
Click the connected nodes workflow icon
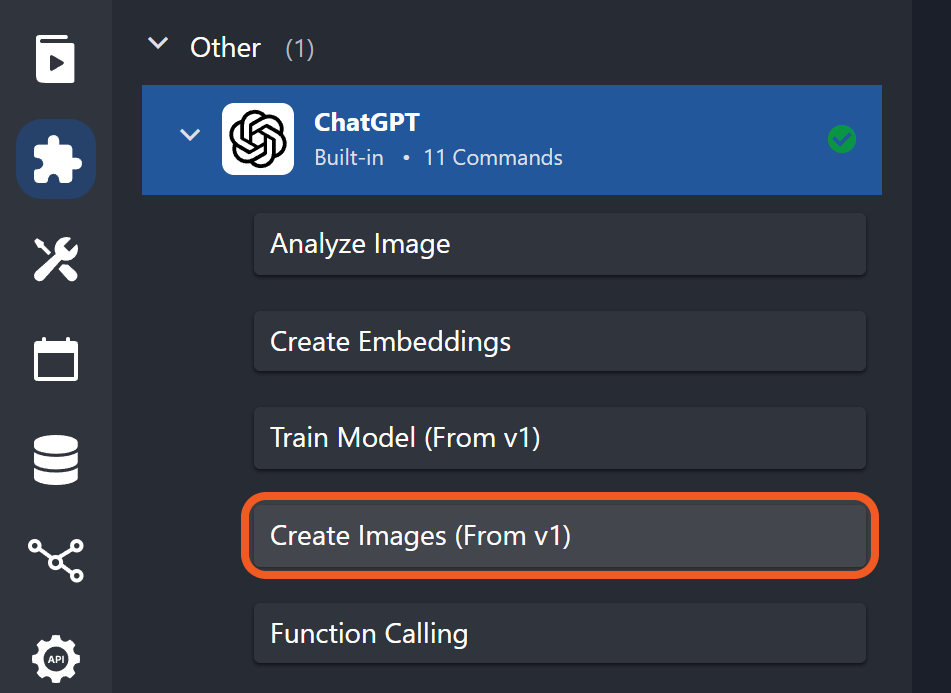pyautogui.click(x=56, y=559)
